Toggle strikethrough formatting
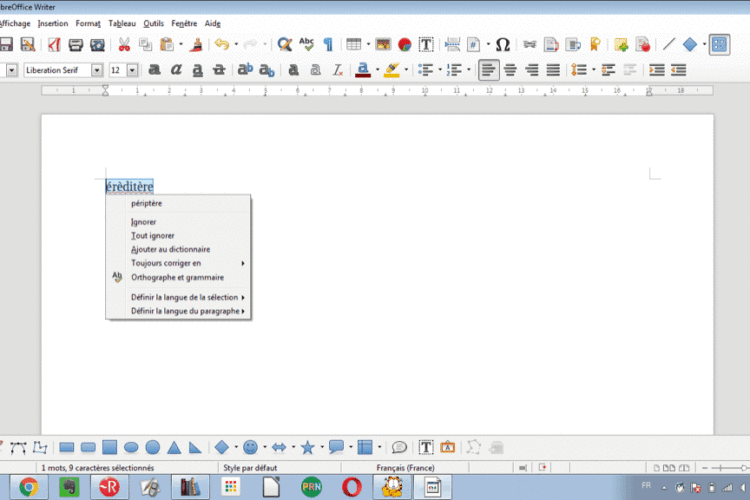The image size is (750, 500). [x=219, y=70]
